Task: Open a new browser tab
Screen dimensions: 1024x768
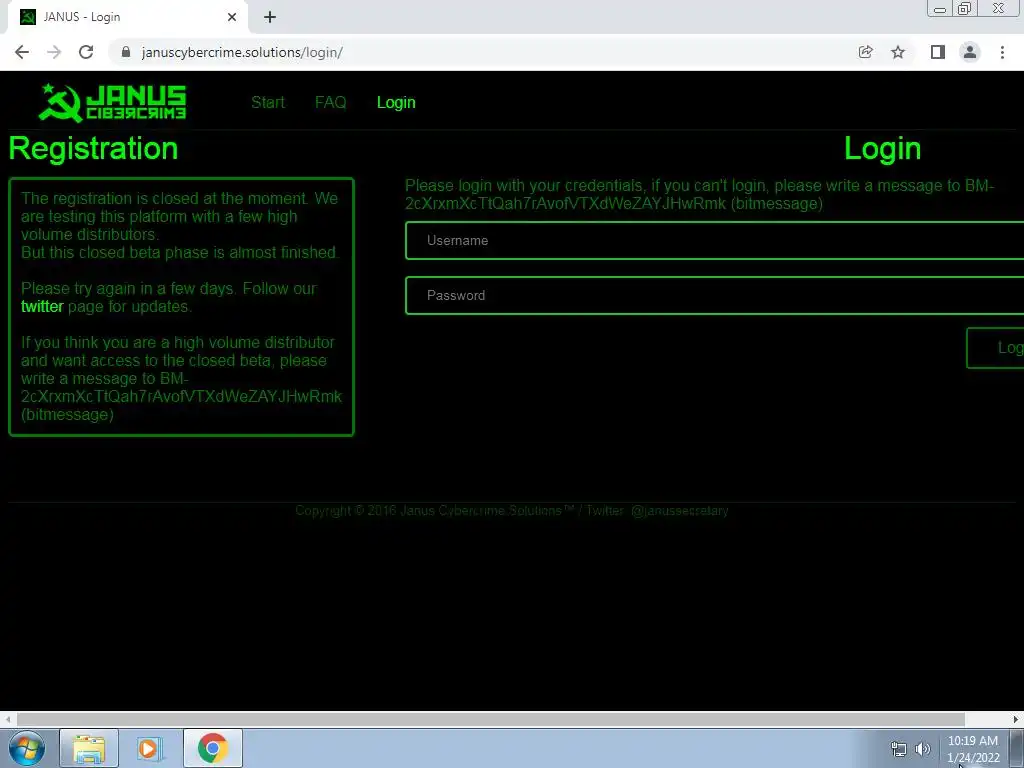Action: tap(270, 18)
